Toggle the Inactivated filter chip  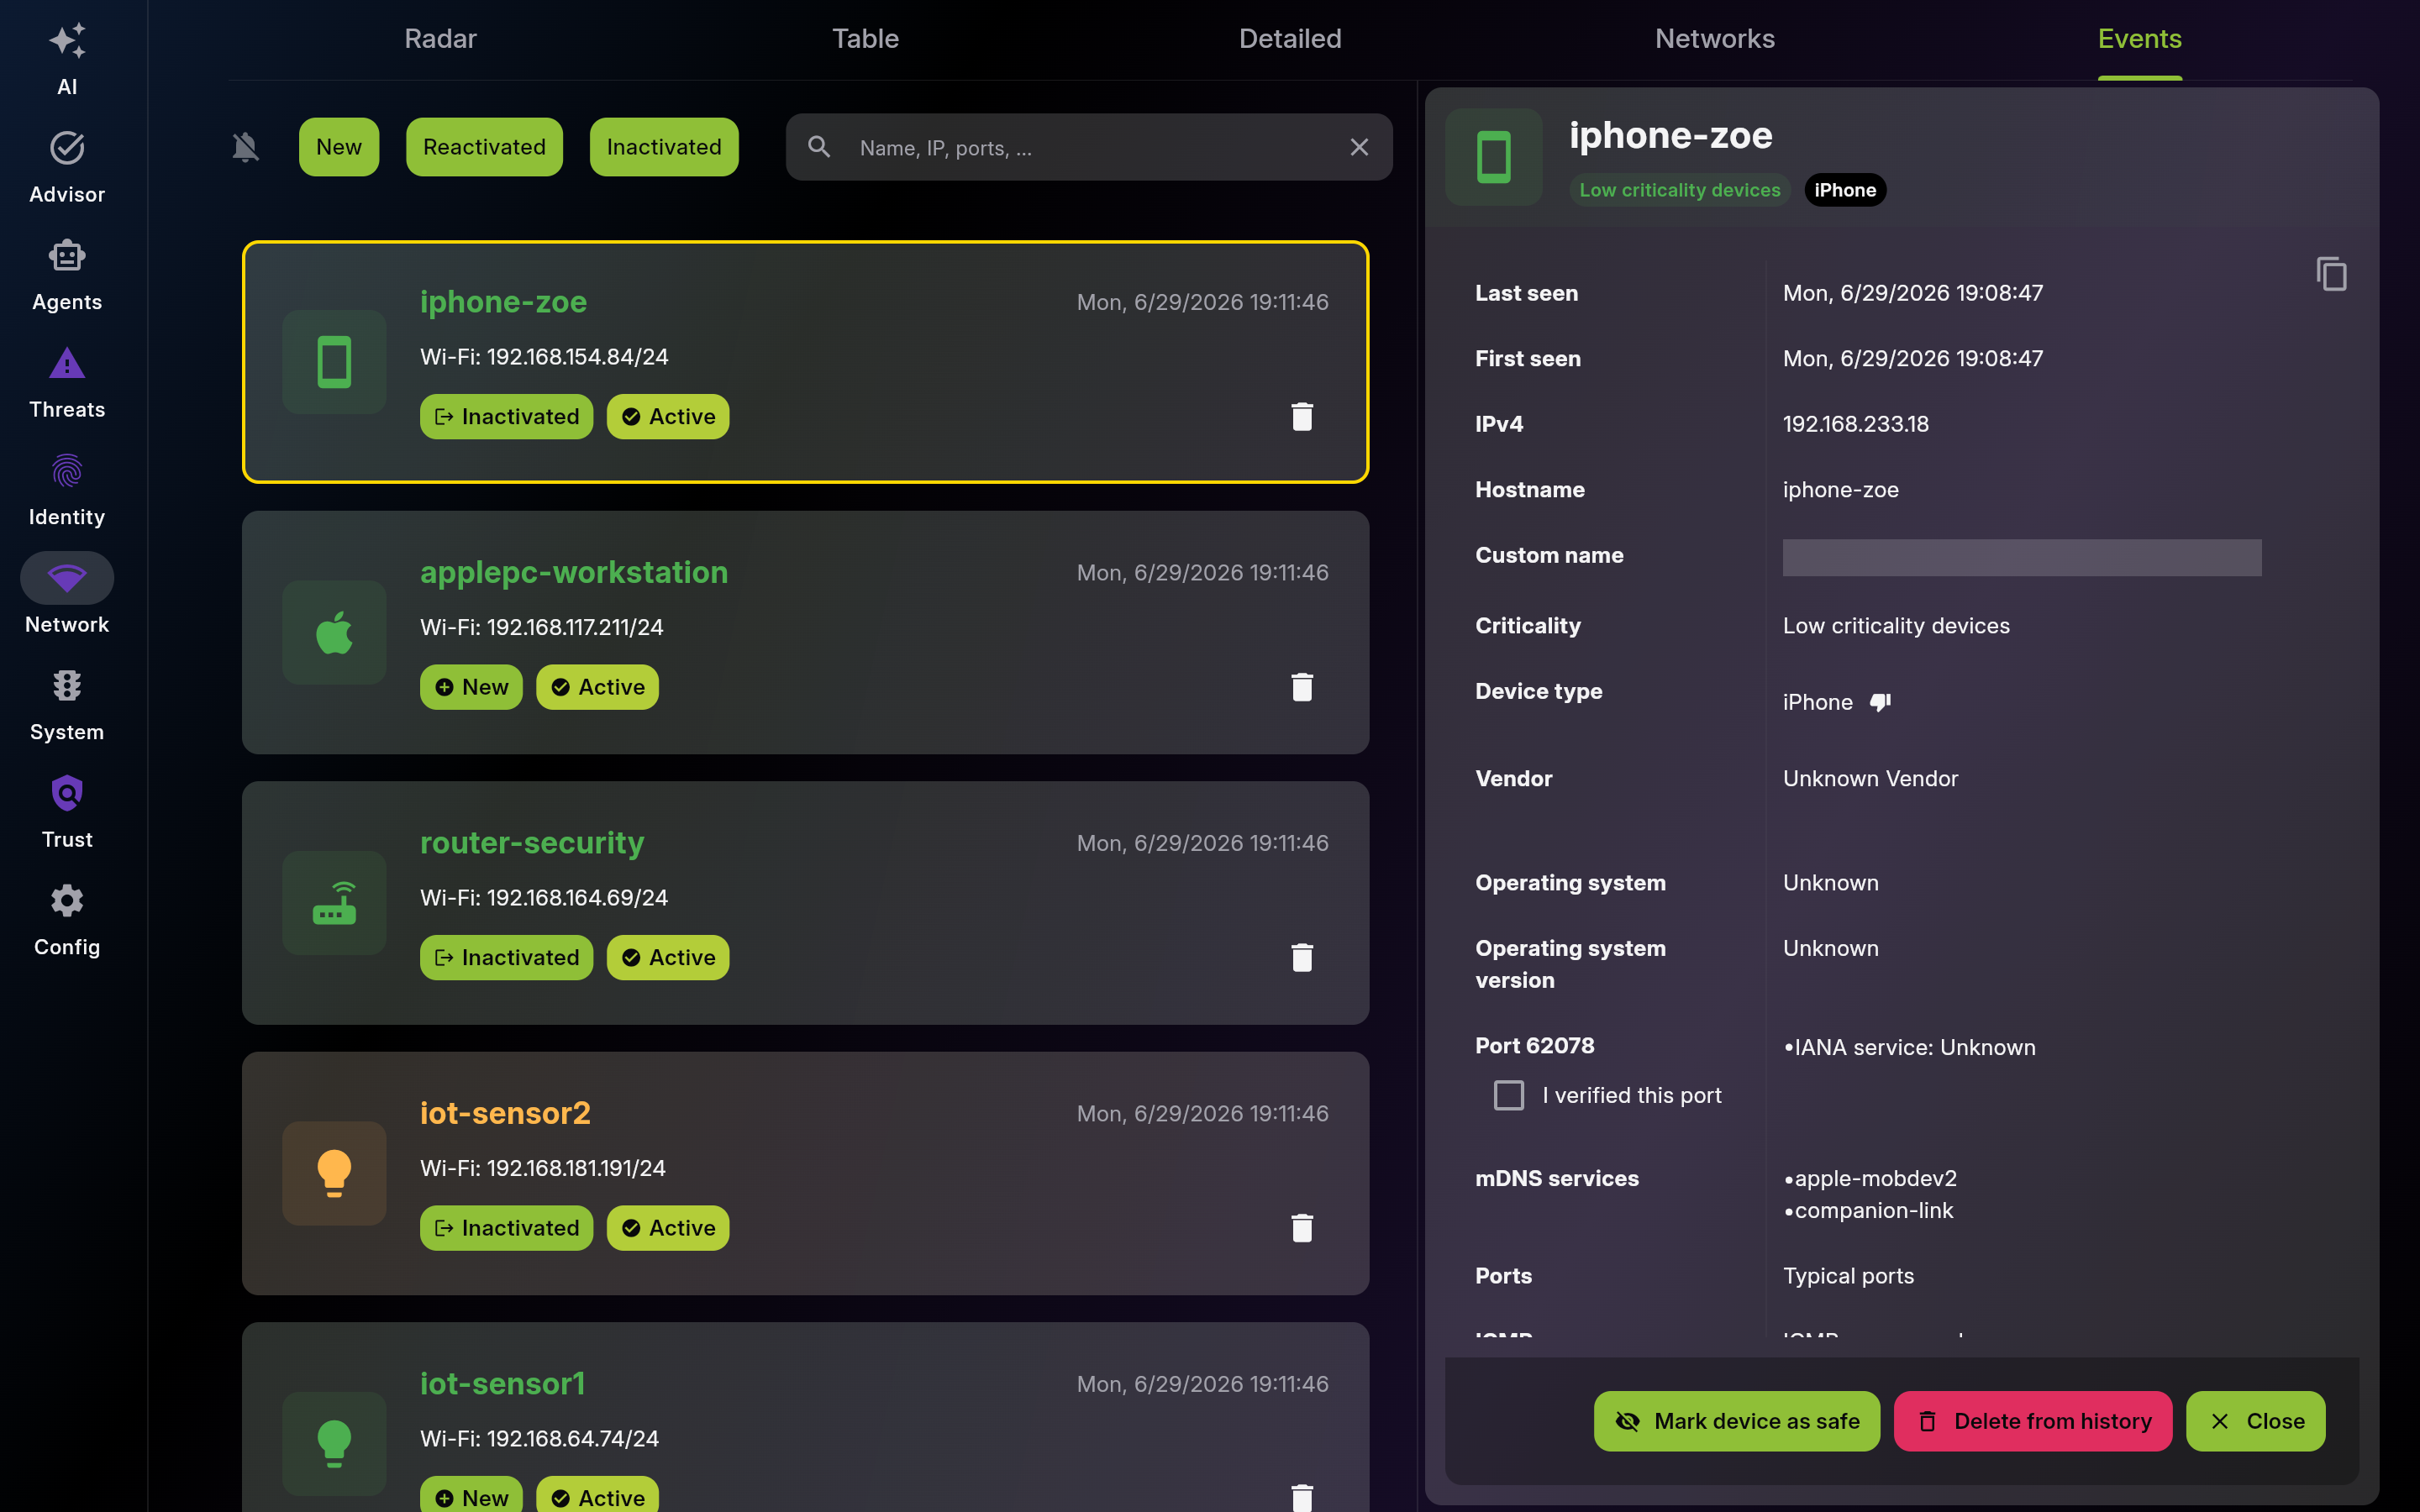[x=664, y=147]
